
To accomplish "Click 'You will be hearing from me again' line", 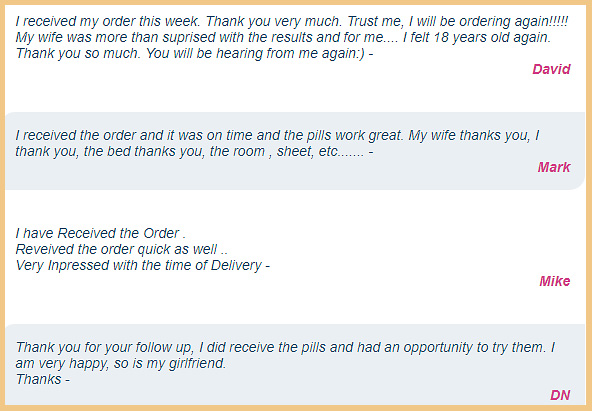I will coord(256,53).
